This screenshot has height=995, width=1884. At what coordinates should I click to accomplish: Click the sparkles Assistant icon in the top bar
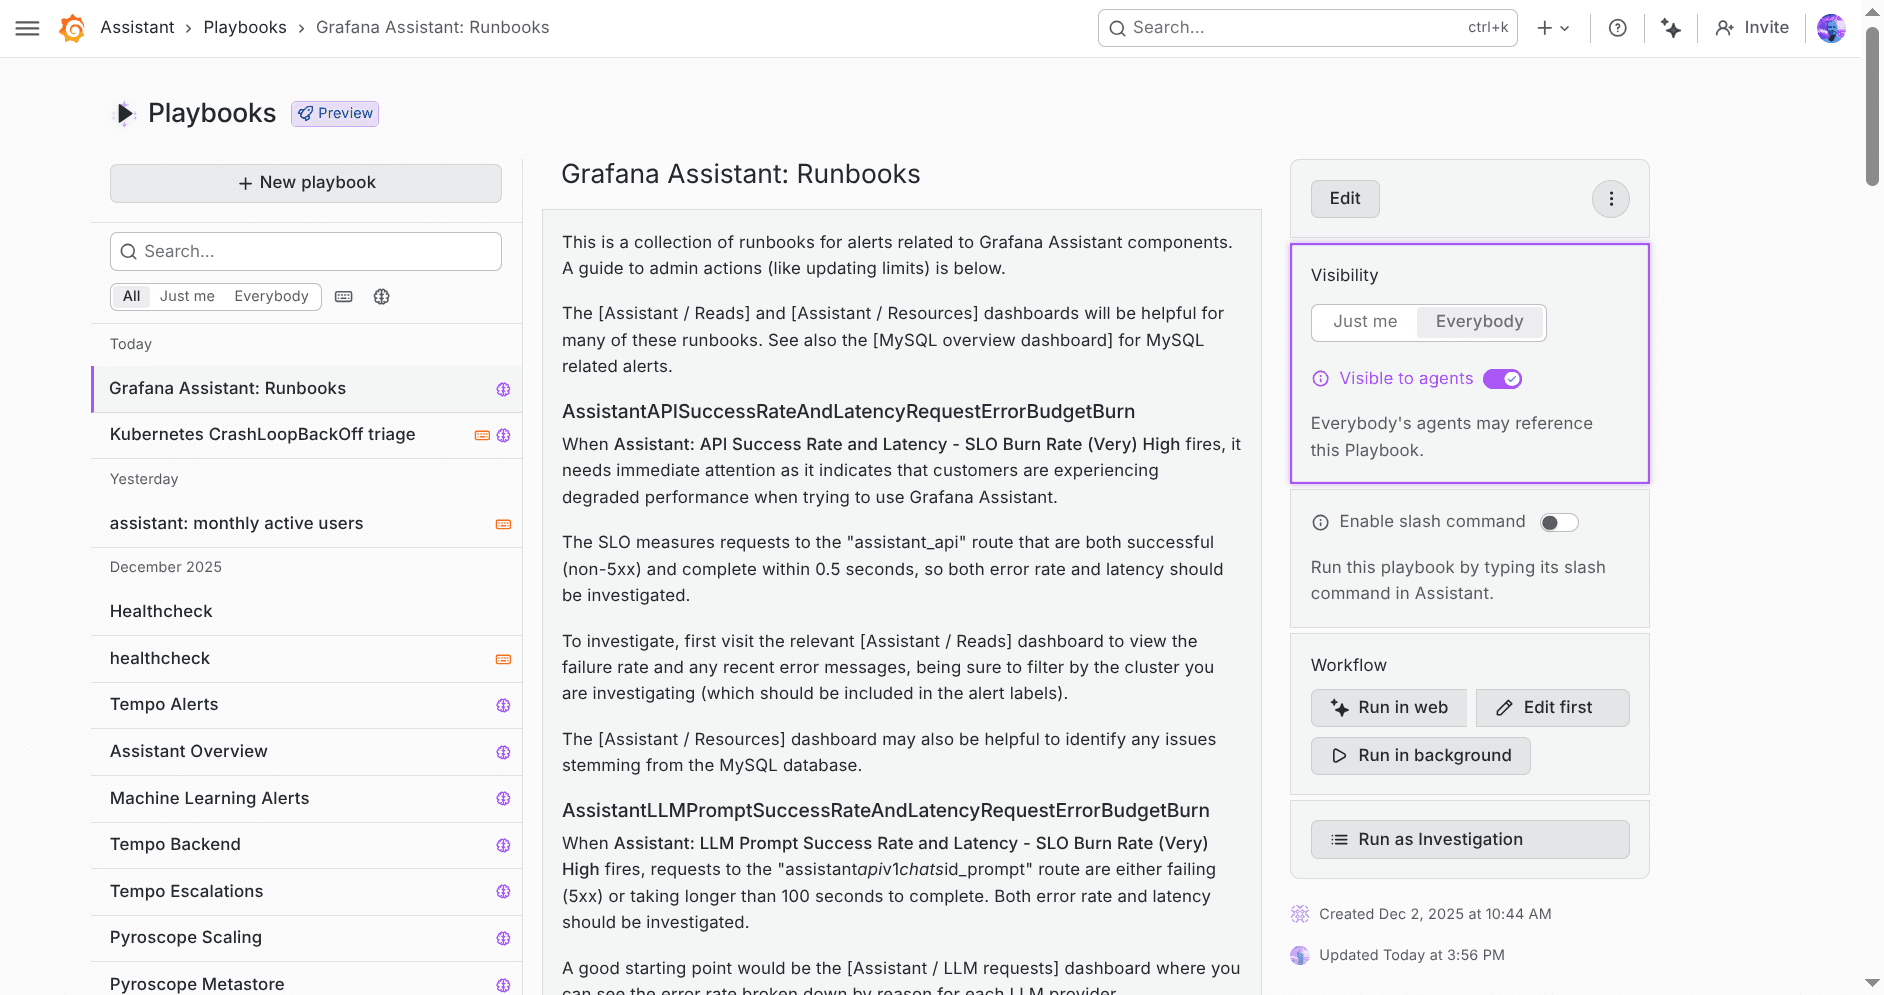[x=1671, y=28]
